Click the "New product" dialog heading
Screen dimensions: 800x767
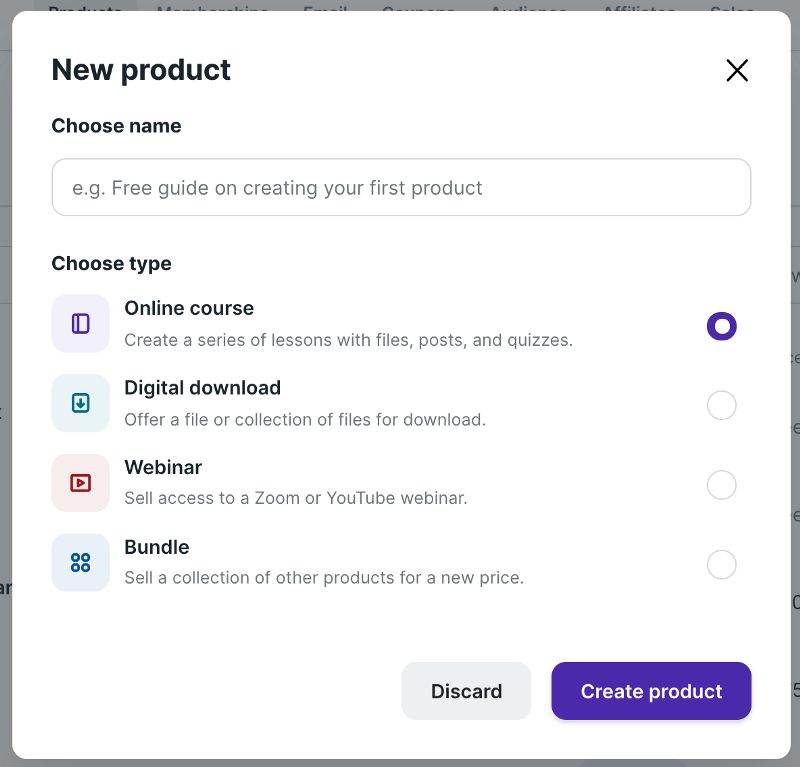[x=141, y=70]
